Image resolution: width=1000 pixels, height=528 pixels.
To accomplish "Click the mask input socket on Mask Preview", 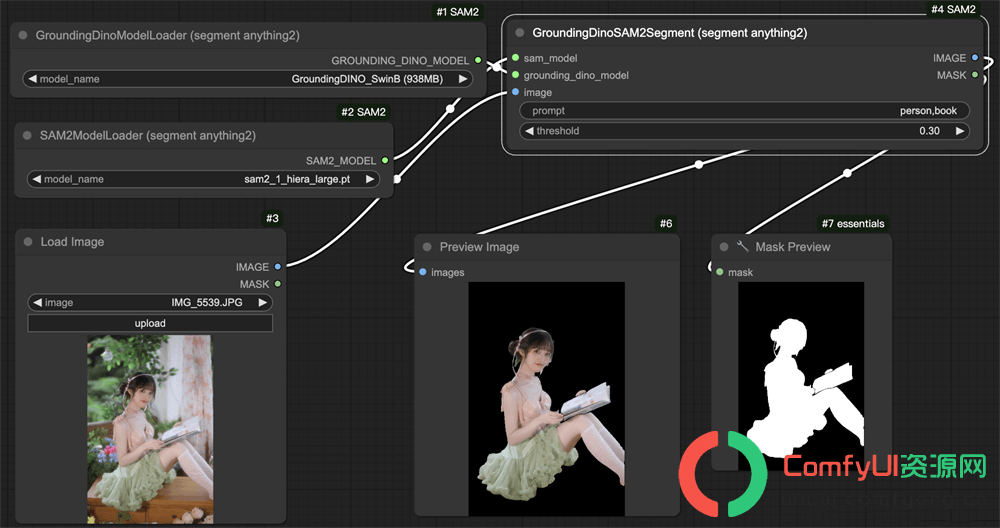I will pyautogui.click(x=720, y=272).
